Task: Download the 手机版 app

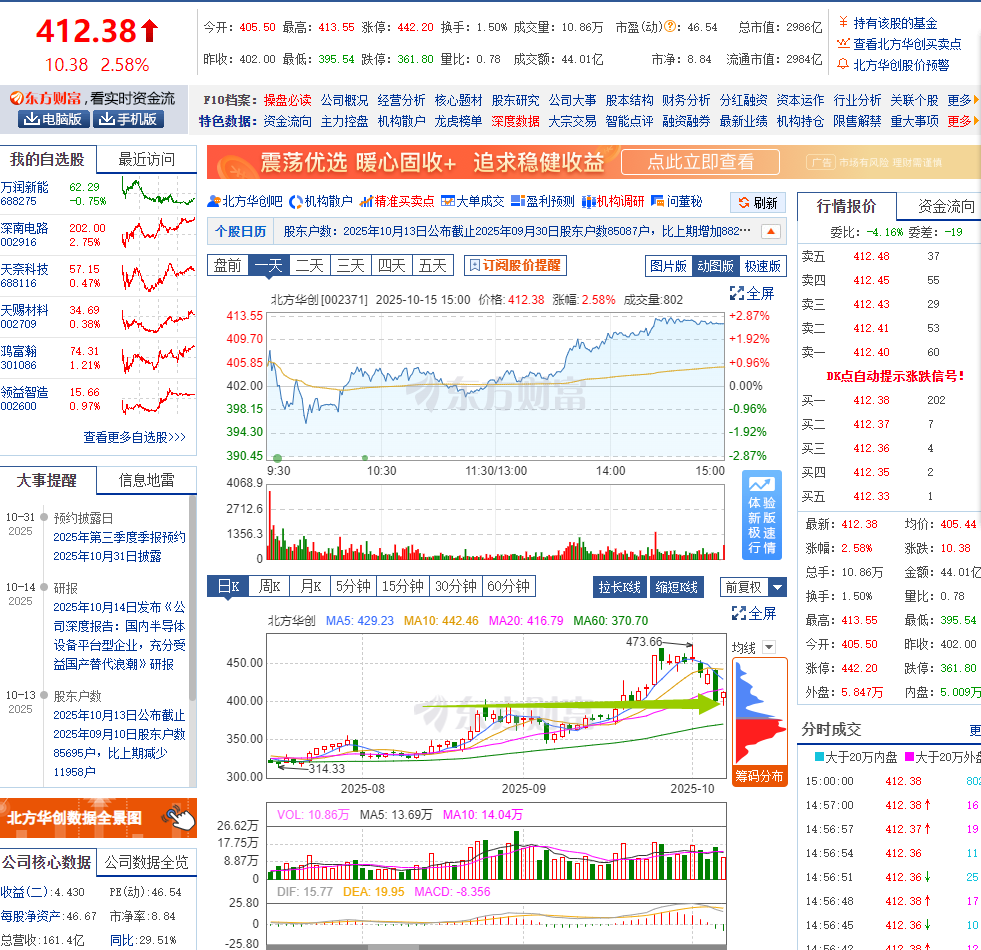Action: 128,119
